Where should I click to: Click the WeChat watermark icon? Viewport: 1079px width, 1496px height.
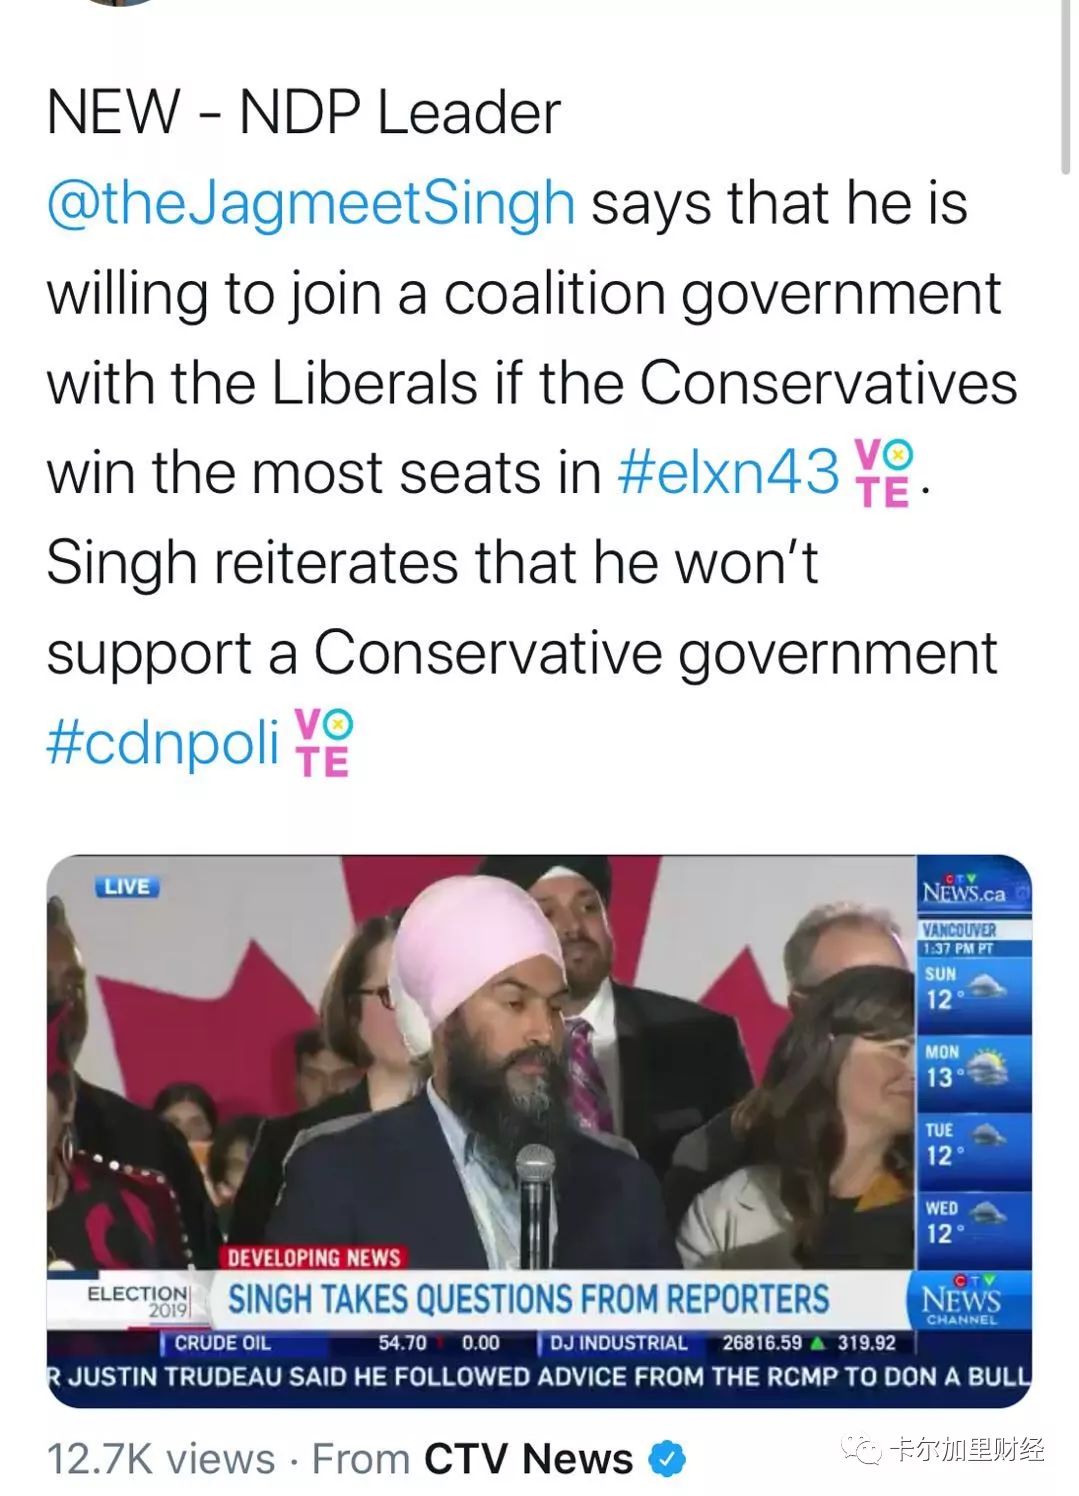[x=860, y=1449]
